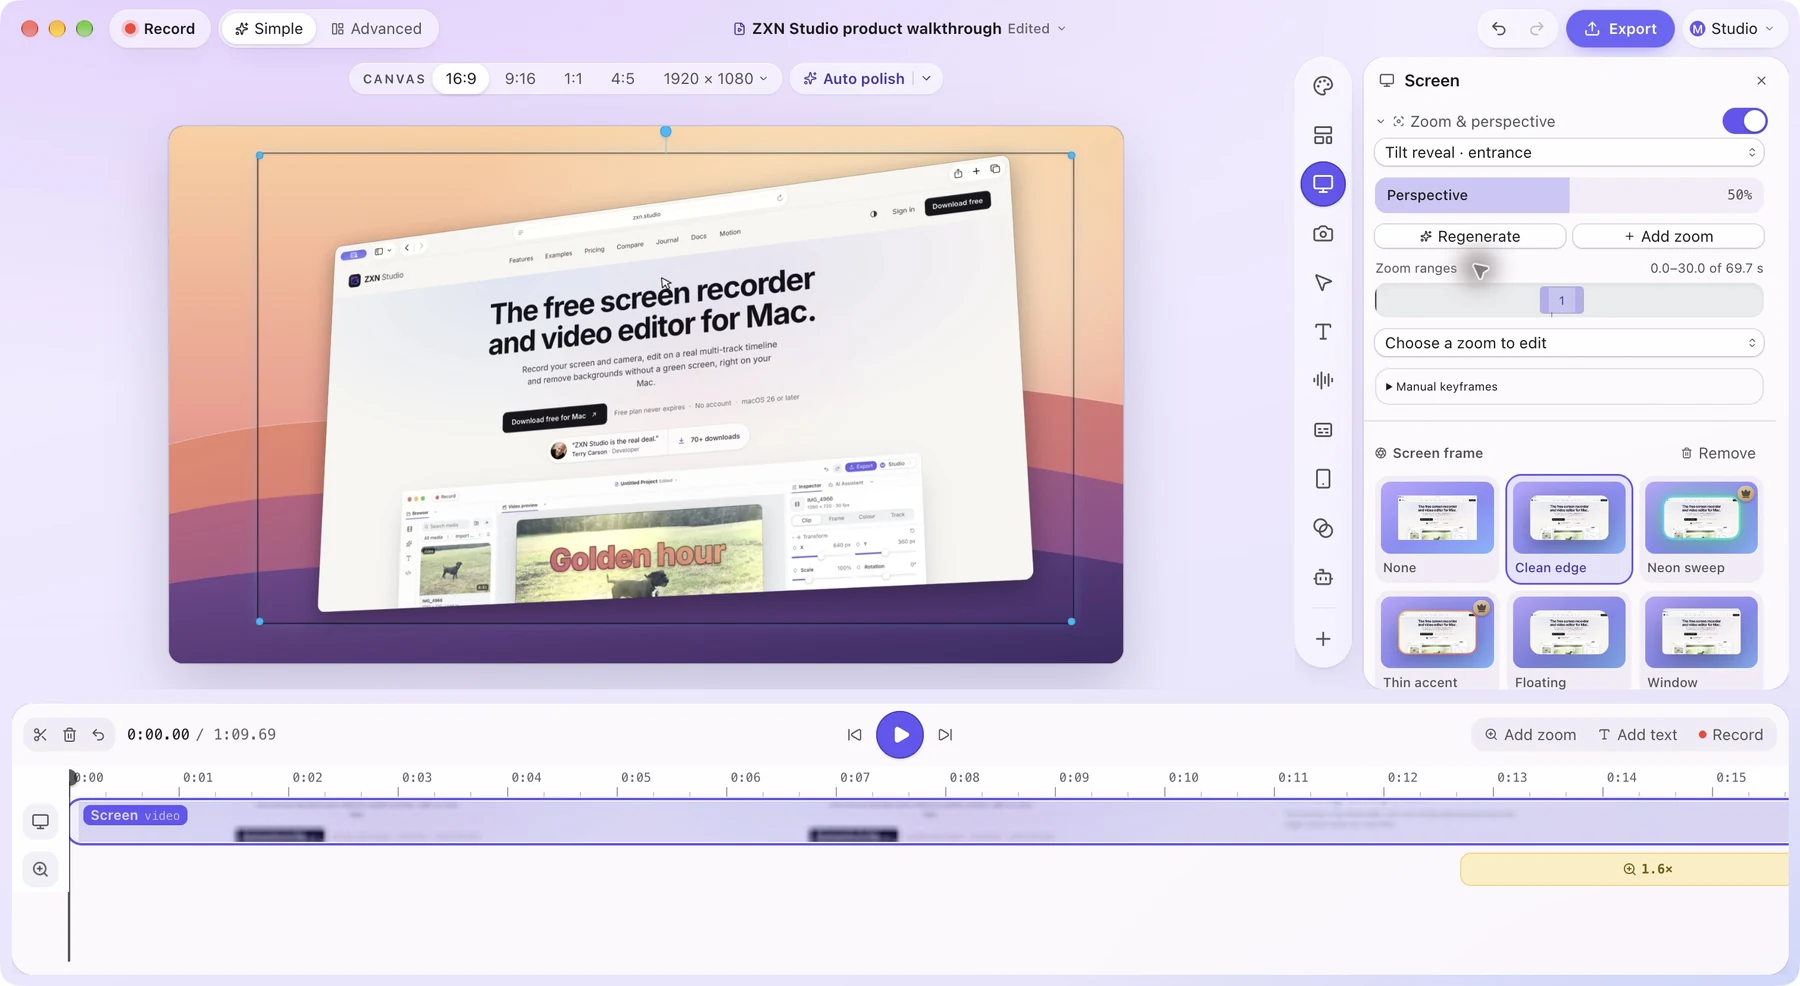1800x986 pixels.
Task: Click the Screen frame aperture icon
Action: point(1381,454)
